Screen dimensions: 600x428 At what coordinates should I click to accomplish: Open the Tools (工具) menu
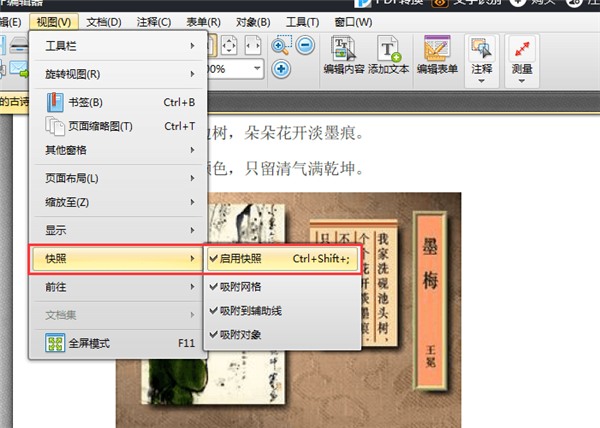302,22
